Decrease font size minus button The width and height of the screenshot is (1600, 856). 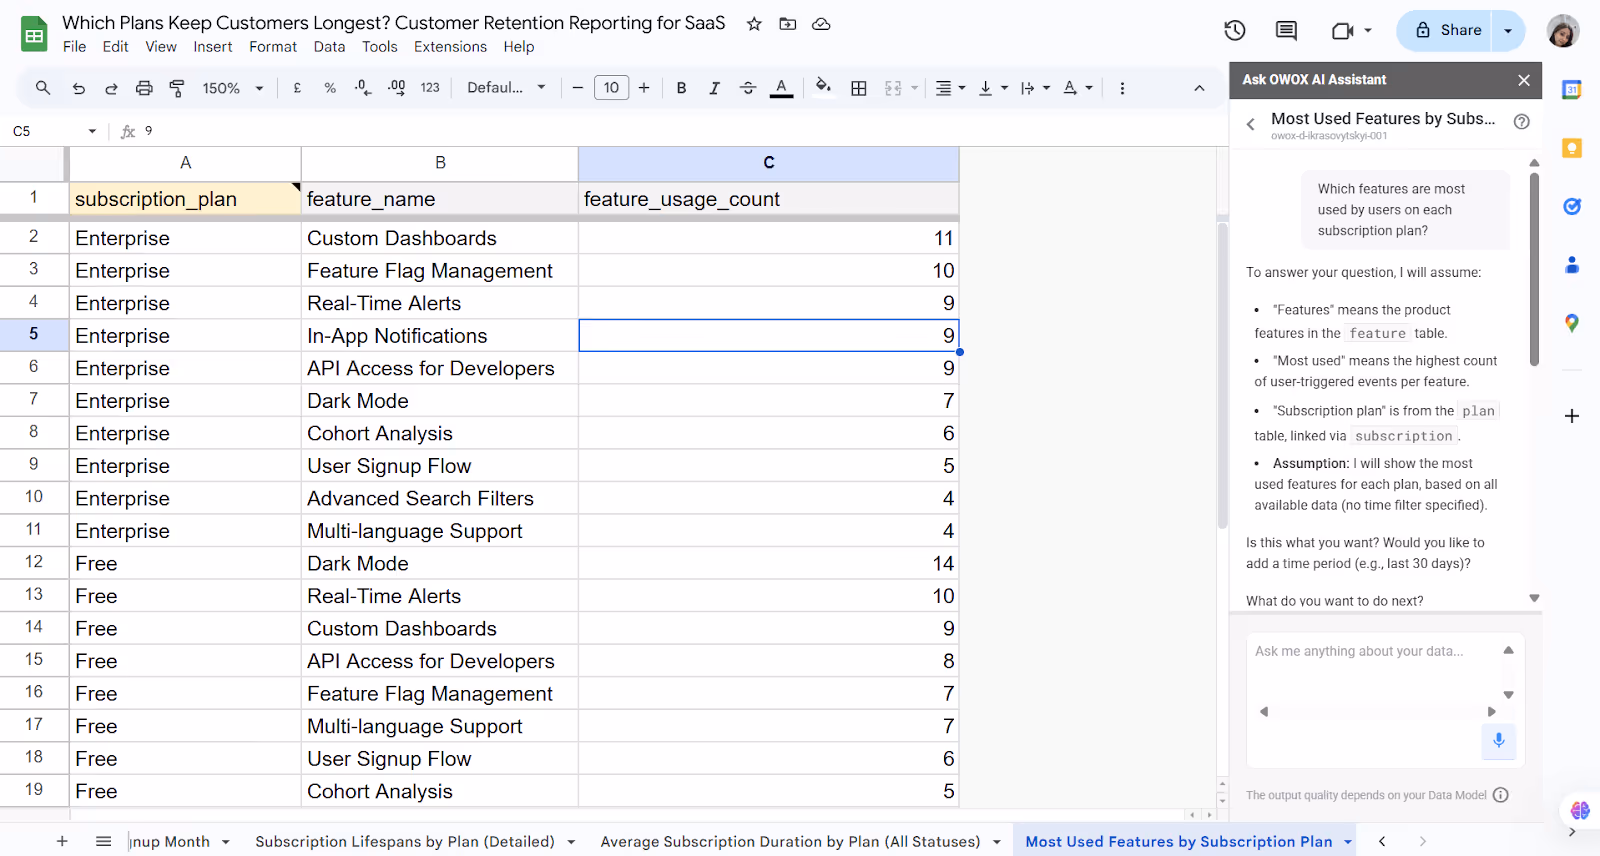pyautogui.click(x=577, y=88)
